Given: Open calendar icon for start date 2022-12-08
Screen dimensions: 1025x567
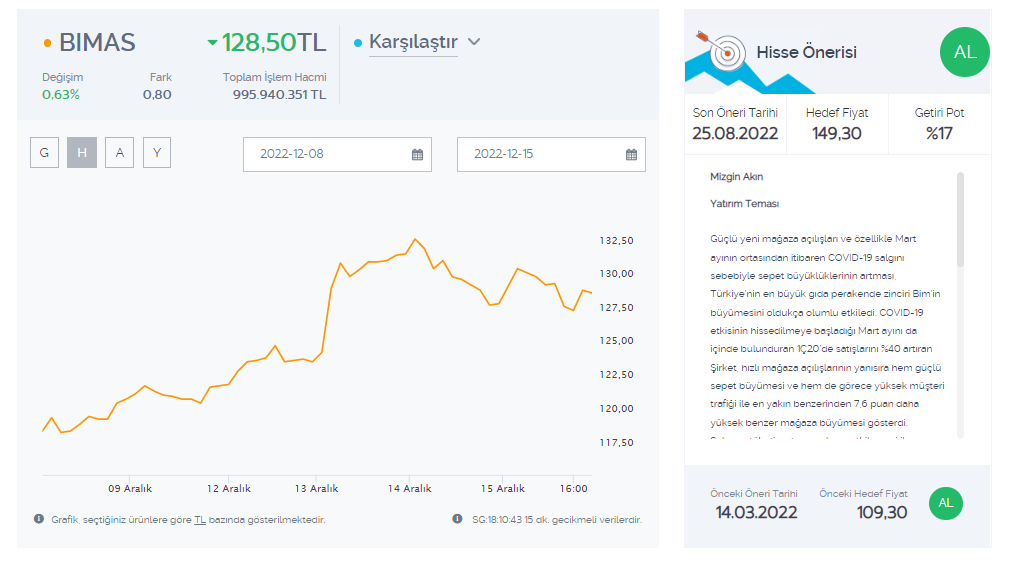Looking at the screenshot, I should (x=417, y=154).
